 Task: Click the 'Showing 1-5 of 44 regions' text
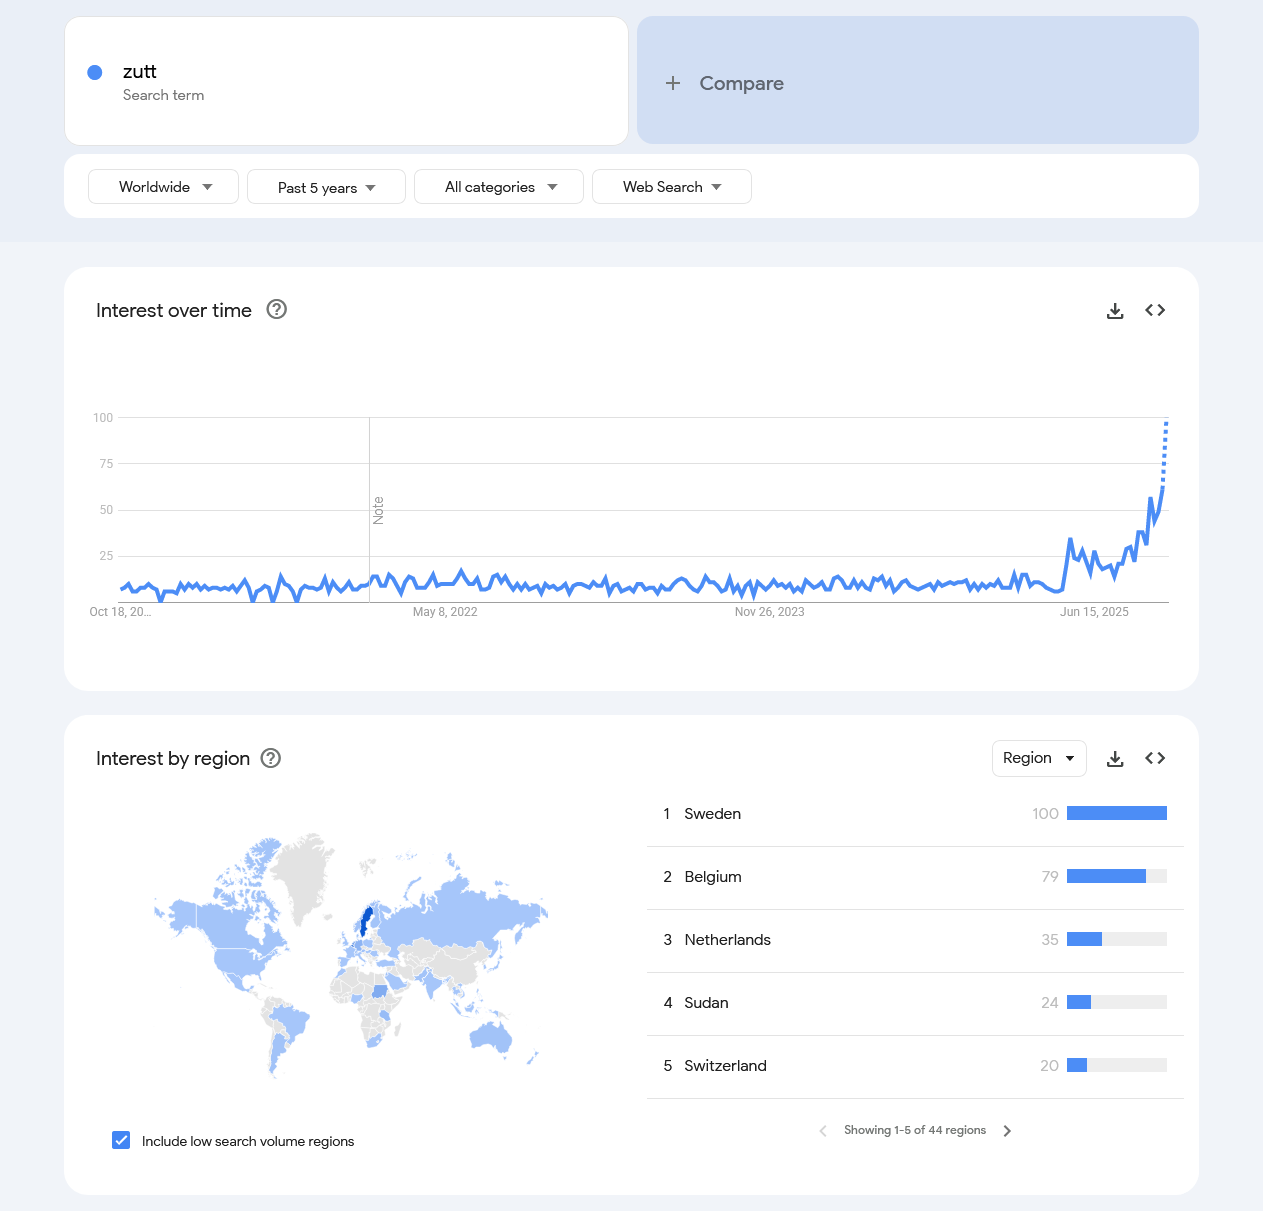(x=915, y=1130)
